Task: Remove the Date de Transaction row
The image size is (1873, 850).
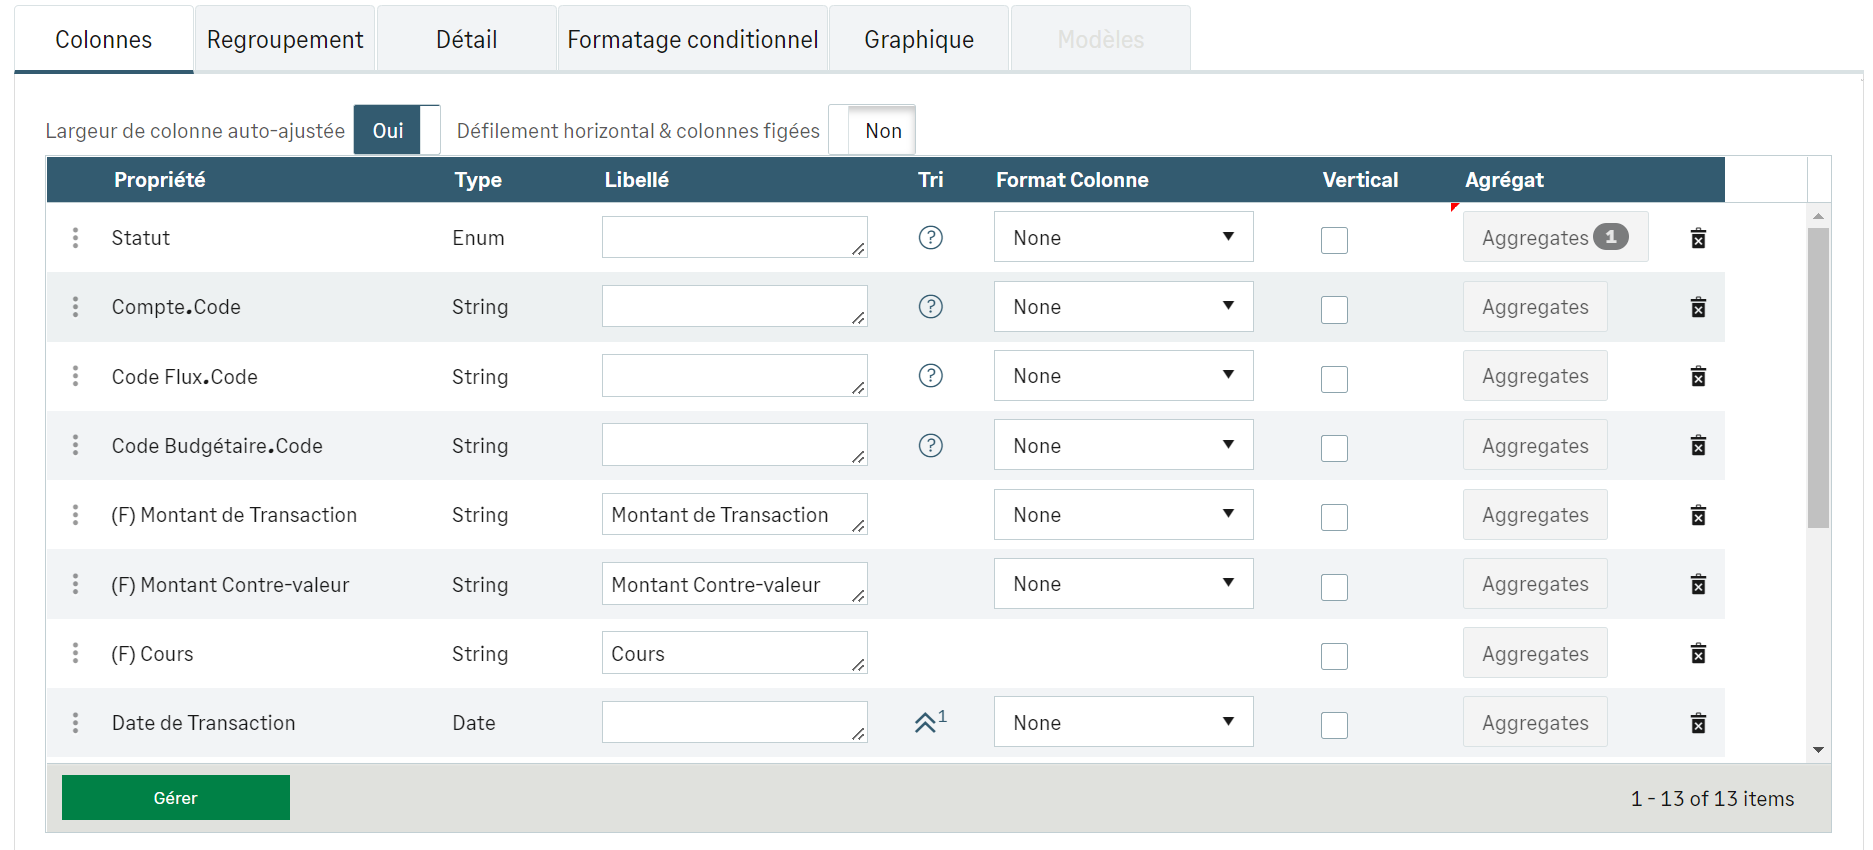Action: coord(1697,723)
